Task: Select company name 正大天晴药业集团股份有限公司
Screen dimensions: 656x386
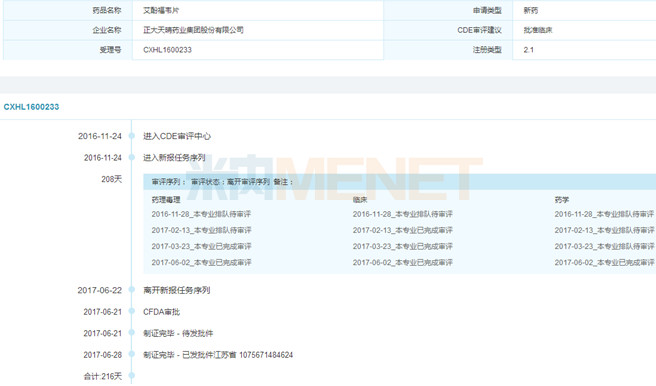Action: (x=193, y=30)
